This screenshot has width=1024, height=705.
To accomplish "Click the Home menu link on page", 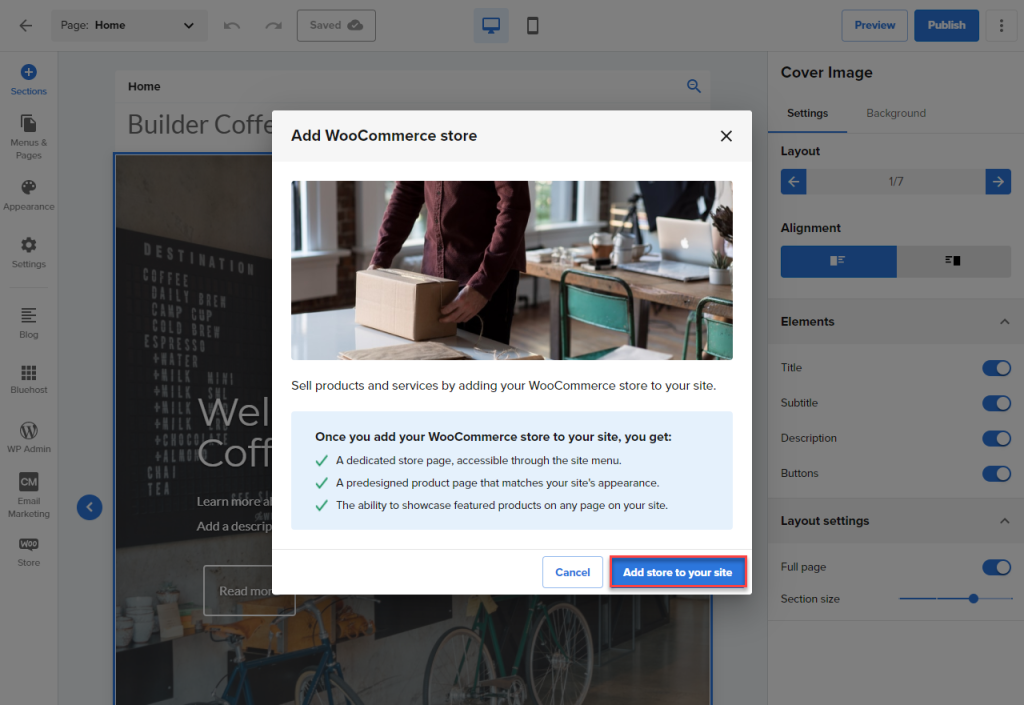I will point(144,86).
